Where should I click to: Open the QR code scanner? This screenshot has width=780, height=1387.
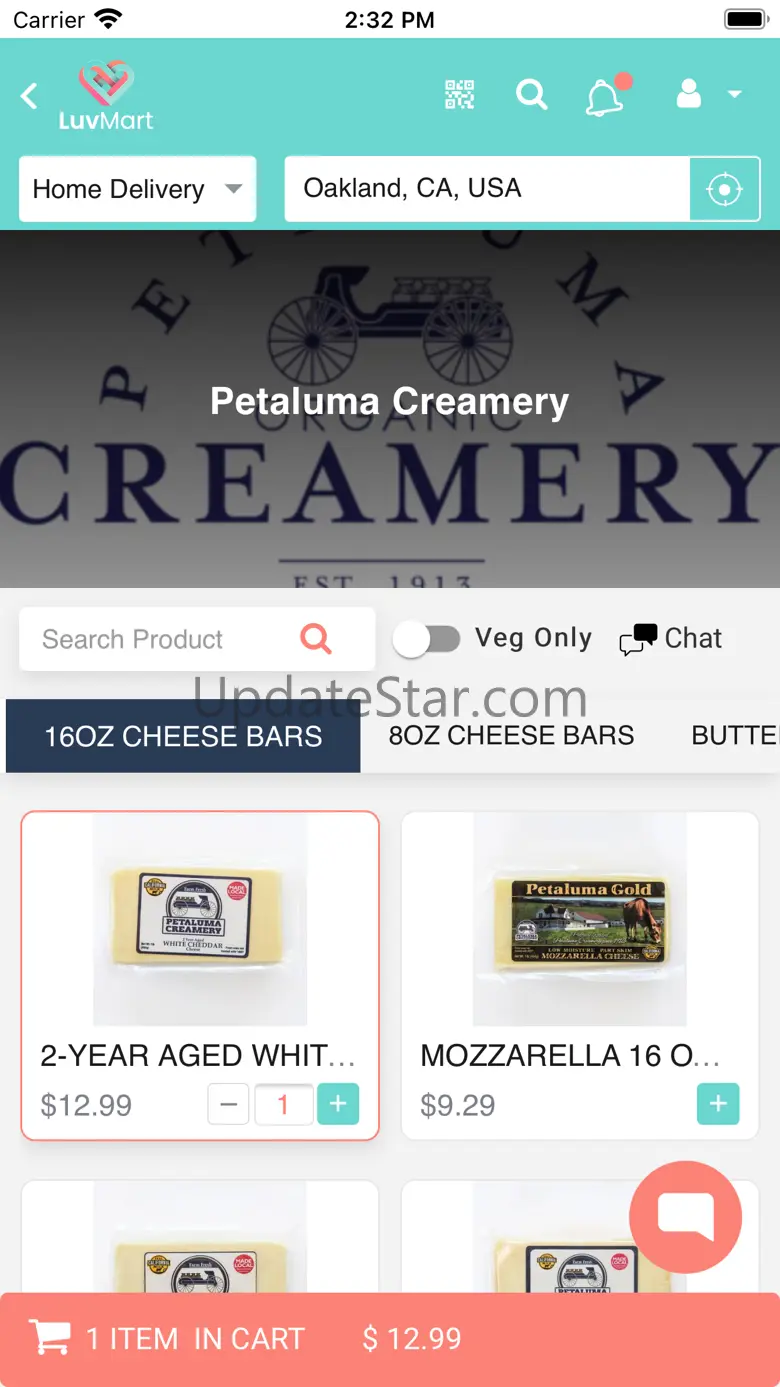pyautogui.click(x=459, y=95)
